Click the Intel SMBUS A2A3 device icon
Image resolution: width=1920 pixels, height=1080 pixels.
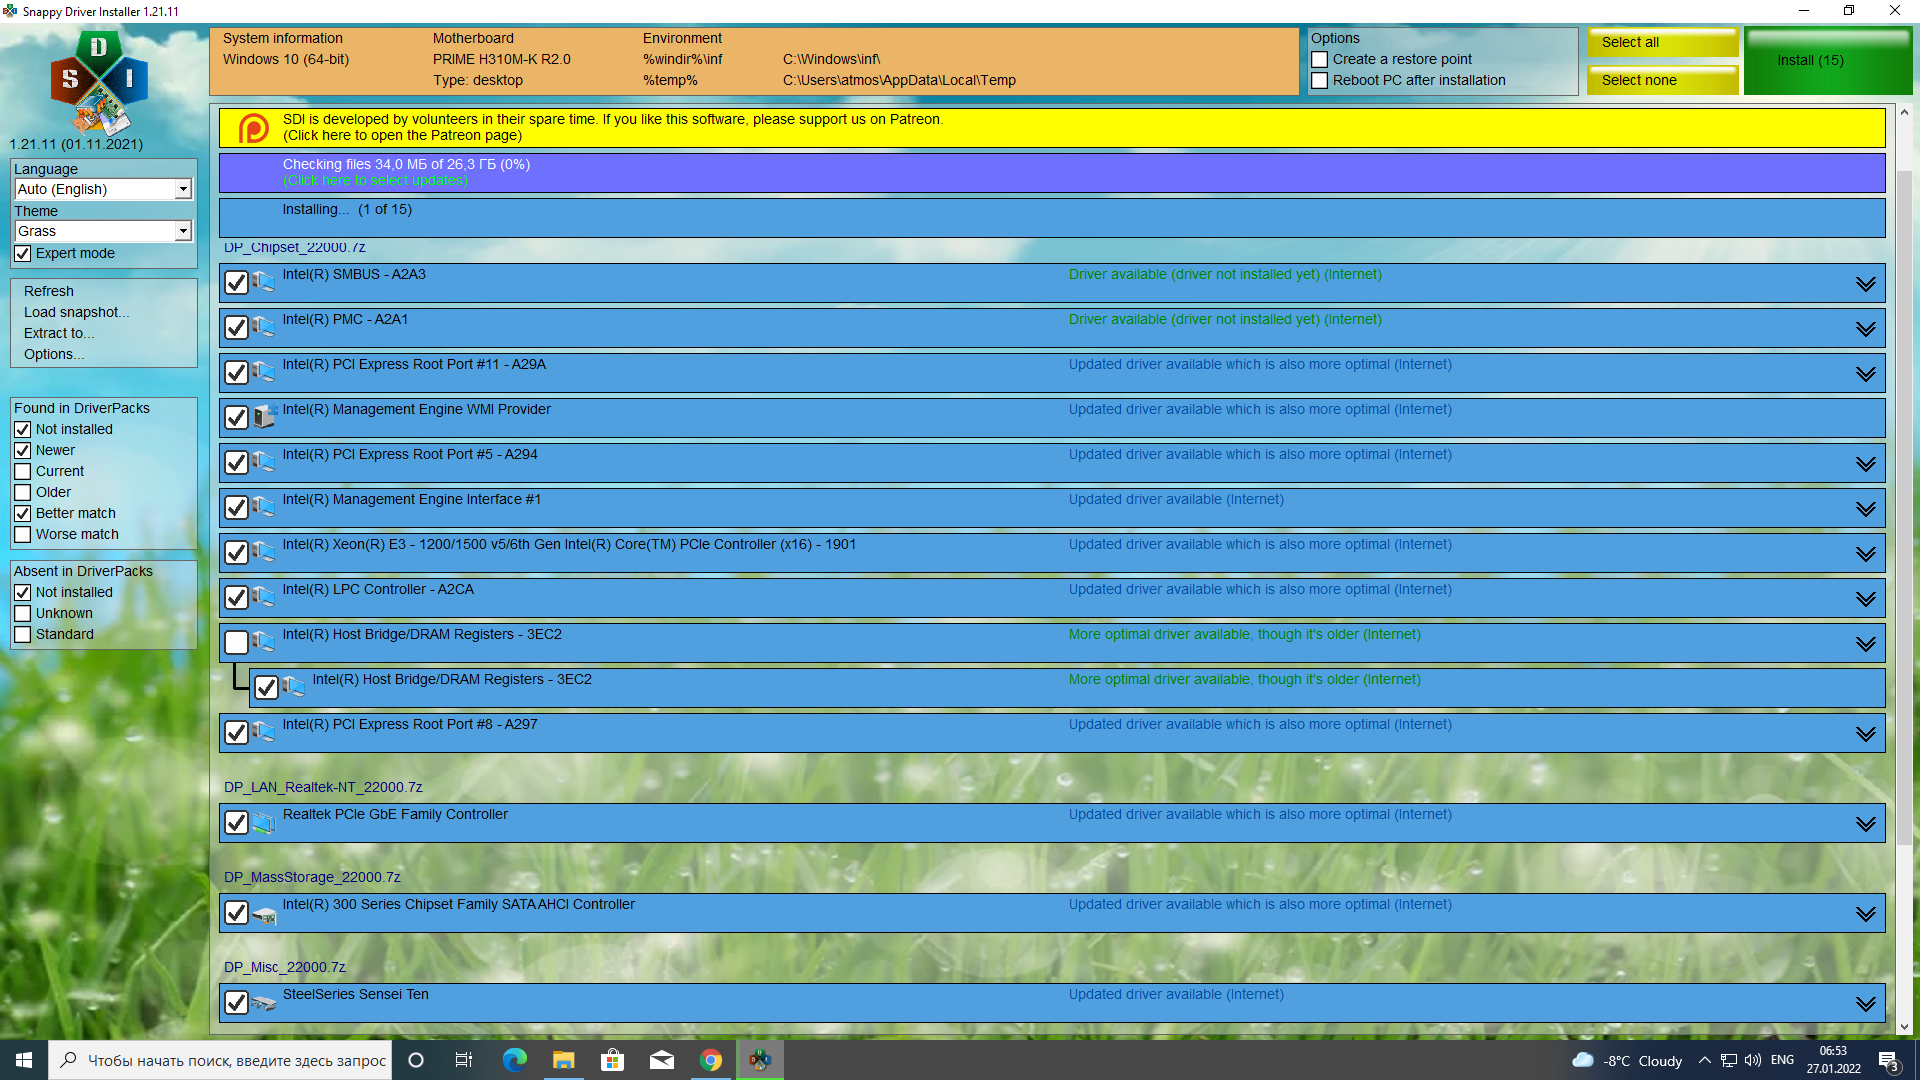pos(263,283)
